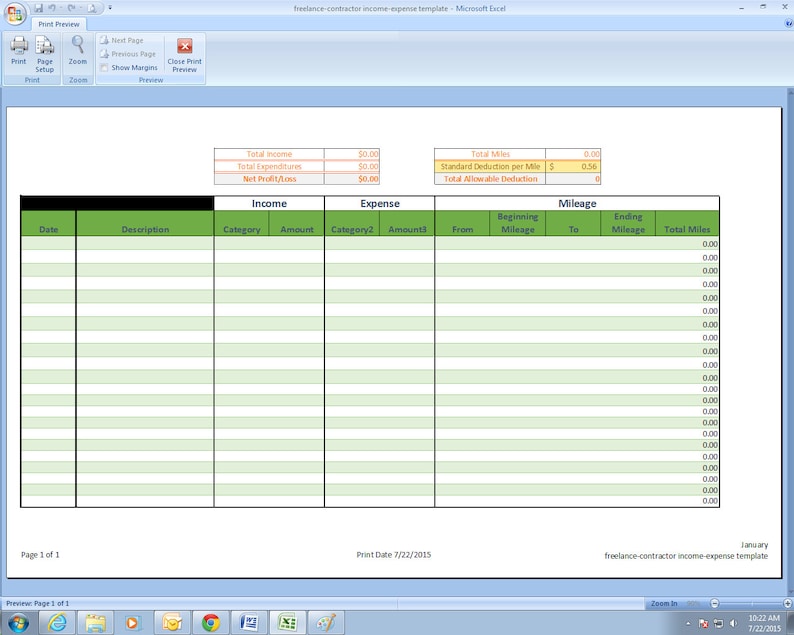Click the Print Preview icon in quick access toolbar

coord(92,8)
